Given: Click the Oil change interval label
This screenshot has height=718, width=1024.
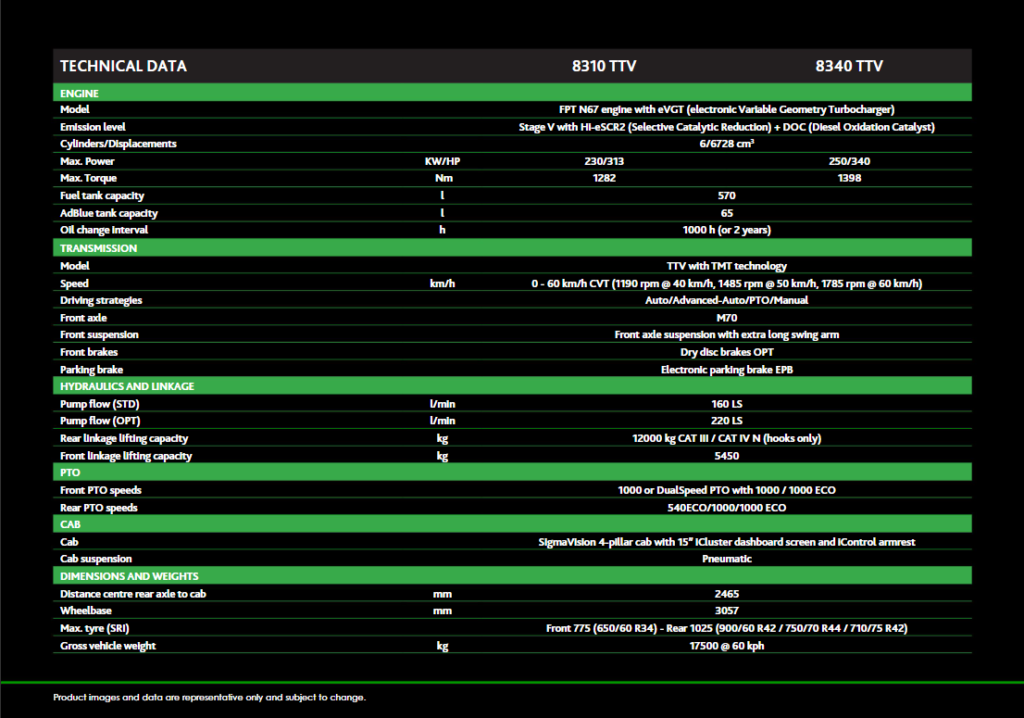Looking at the screenshot, I should pyautogui.click(x=104, y=230).
